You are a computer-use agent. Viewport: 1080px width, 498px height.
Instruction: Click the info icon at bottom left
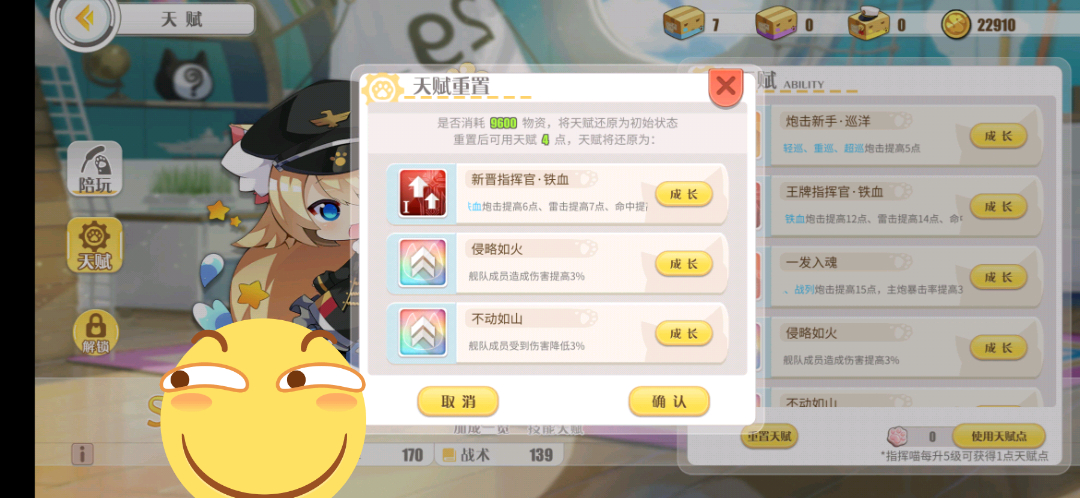(82, 454)
